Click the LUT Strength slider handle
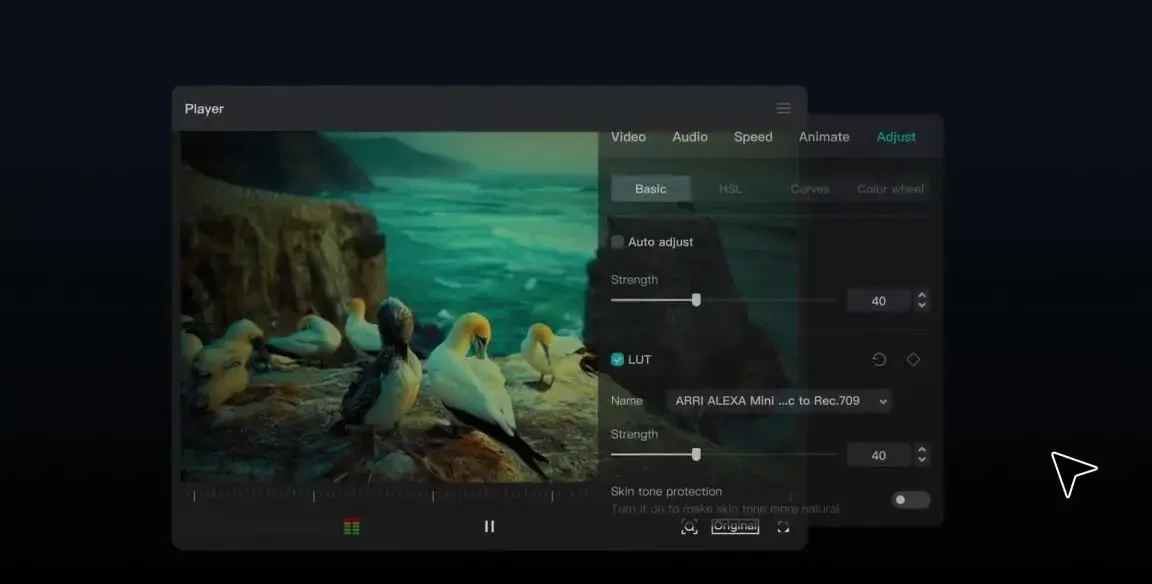The height and width of the screenshot is (584, 1152). click(x=696, y=454)
